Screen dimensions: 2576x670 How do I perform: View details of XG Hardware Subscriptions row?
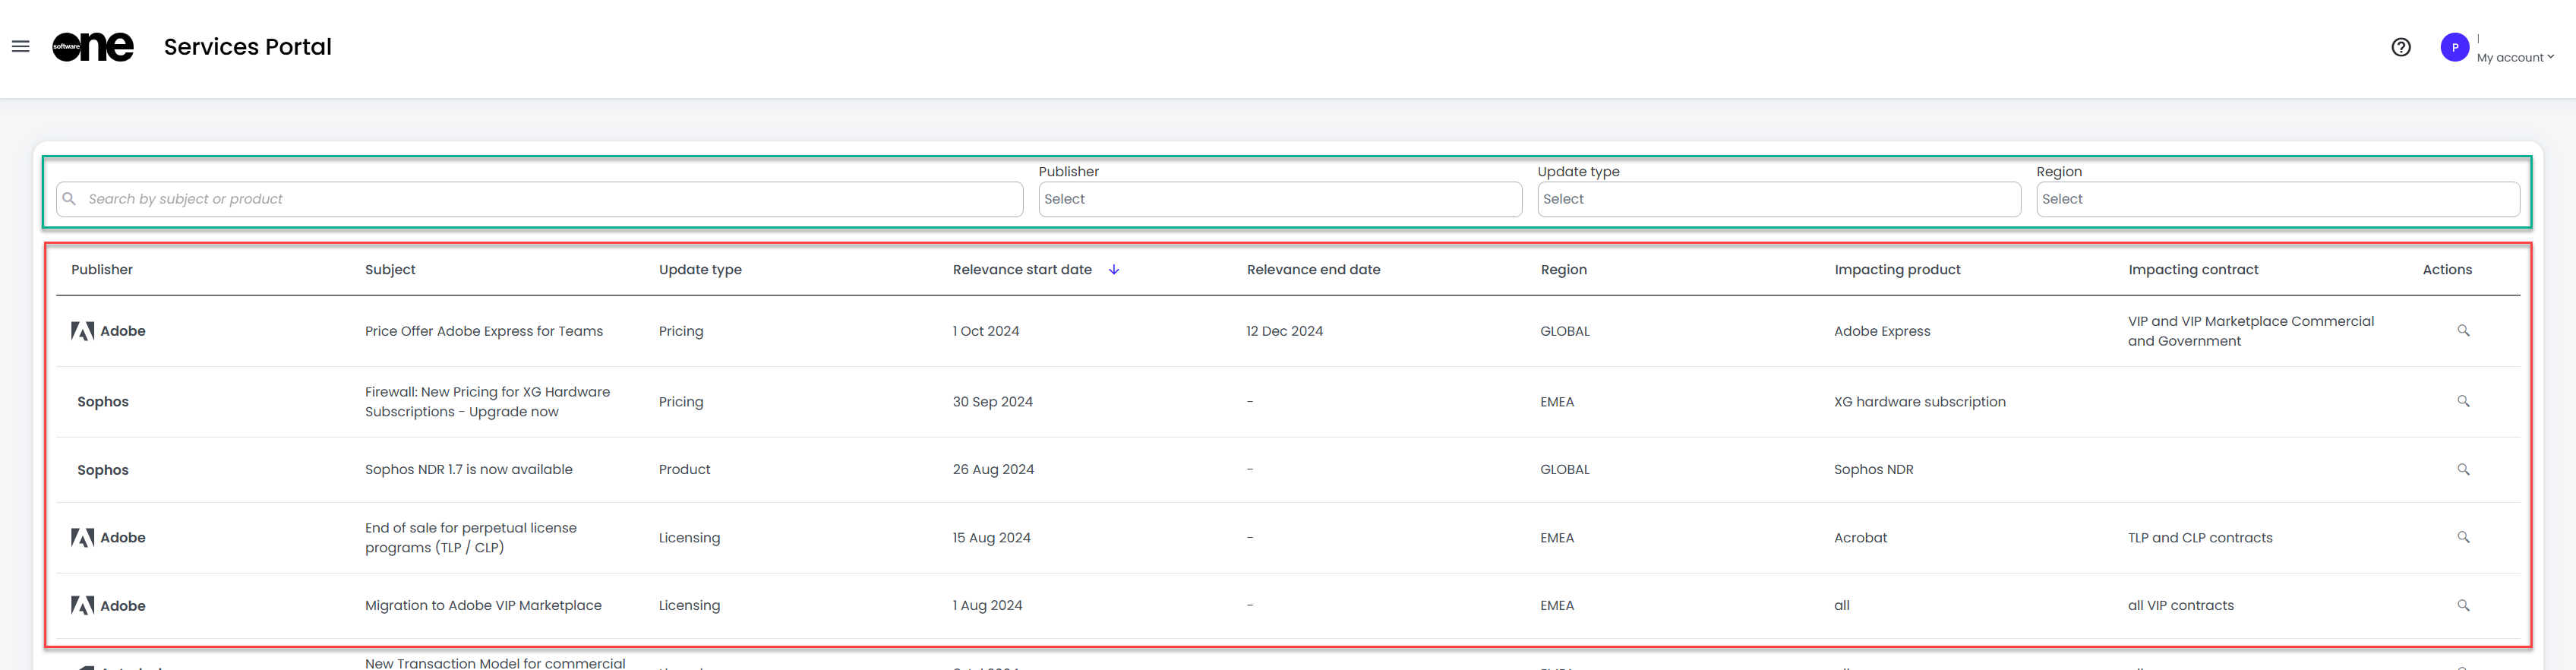click(2463, 402)
